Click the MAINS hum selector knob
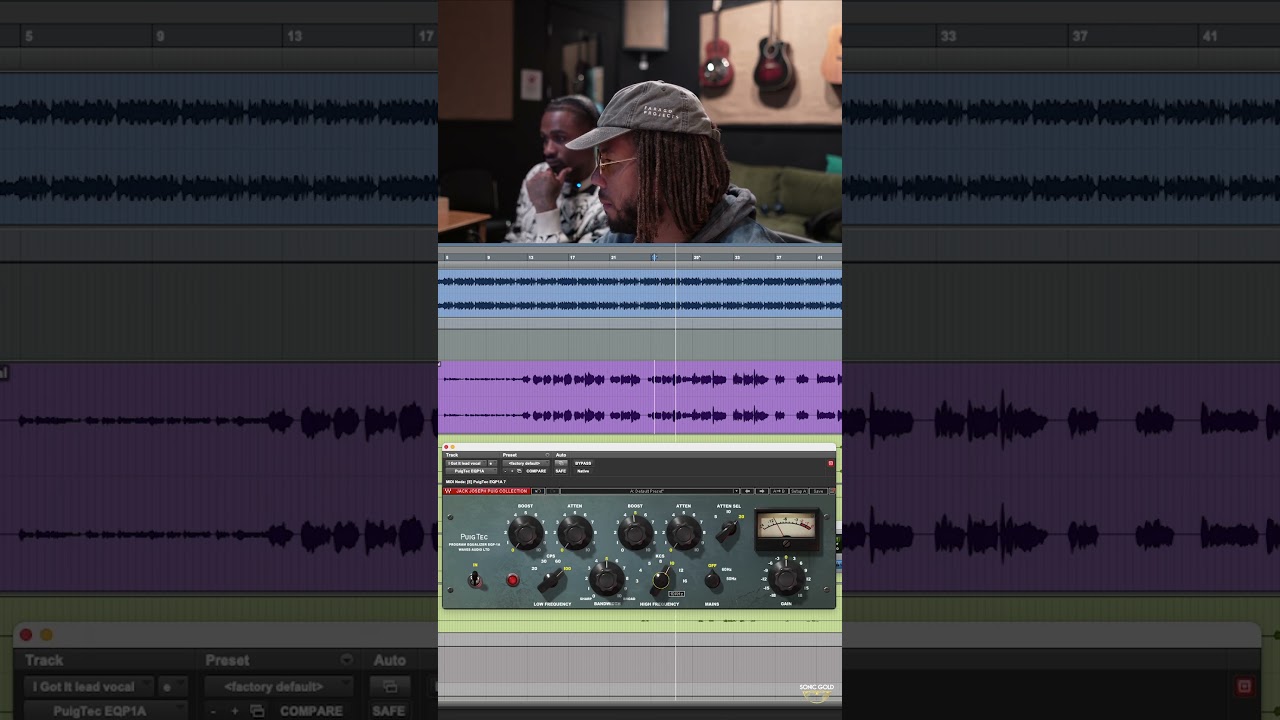 (x=713, y=579)
